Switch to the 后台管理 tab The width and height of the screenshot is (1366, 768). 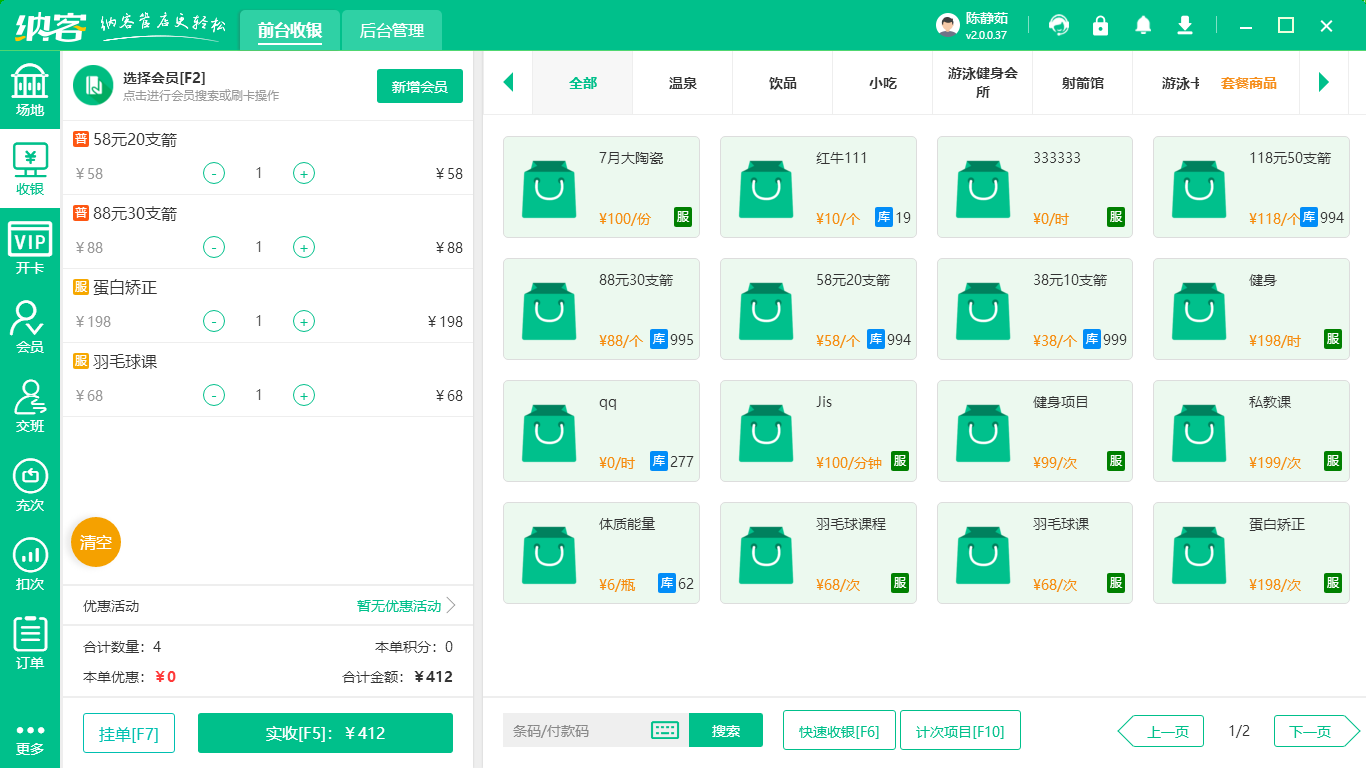(x=391, y=31)
